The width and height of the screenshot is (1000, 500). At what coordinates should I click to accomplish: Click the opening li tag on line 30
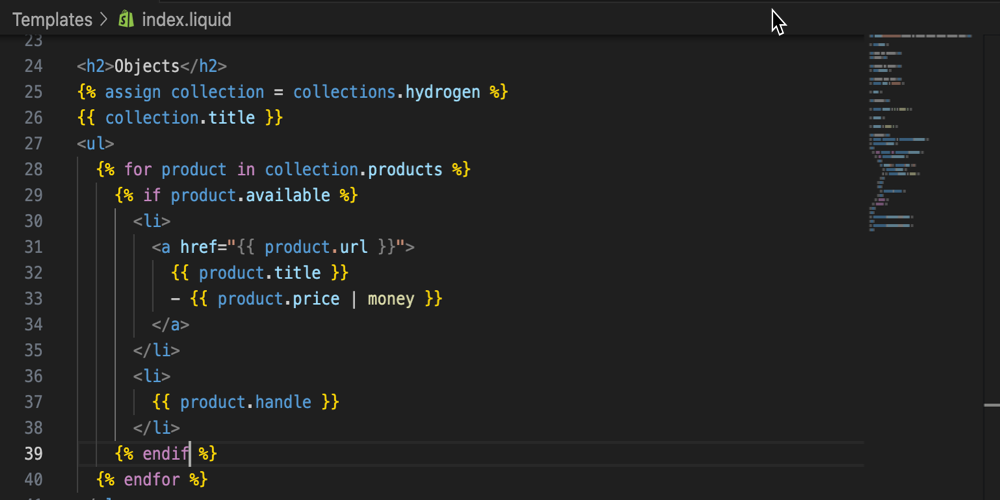coord(152,221)
